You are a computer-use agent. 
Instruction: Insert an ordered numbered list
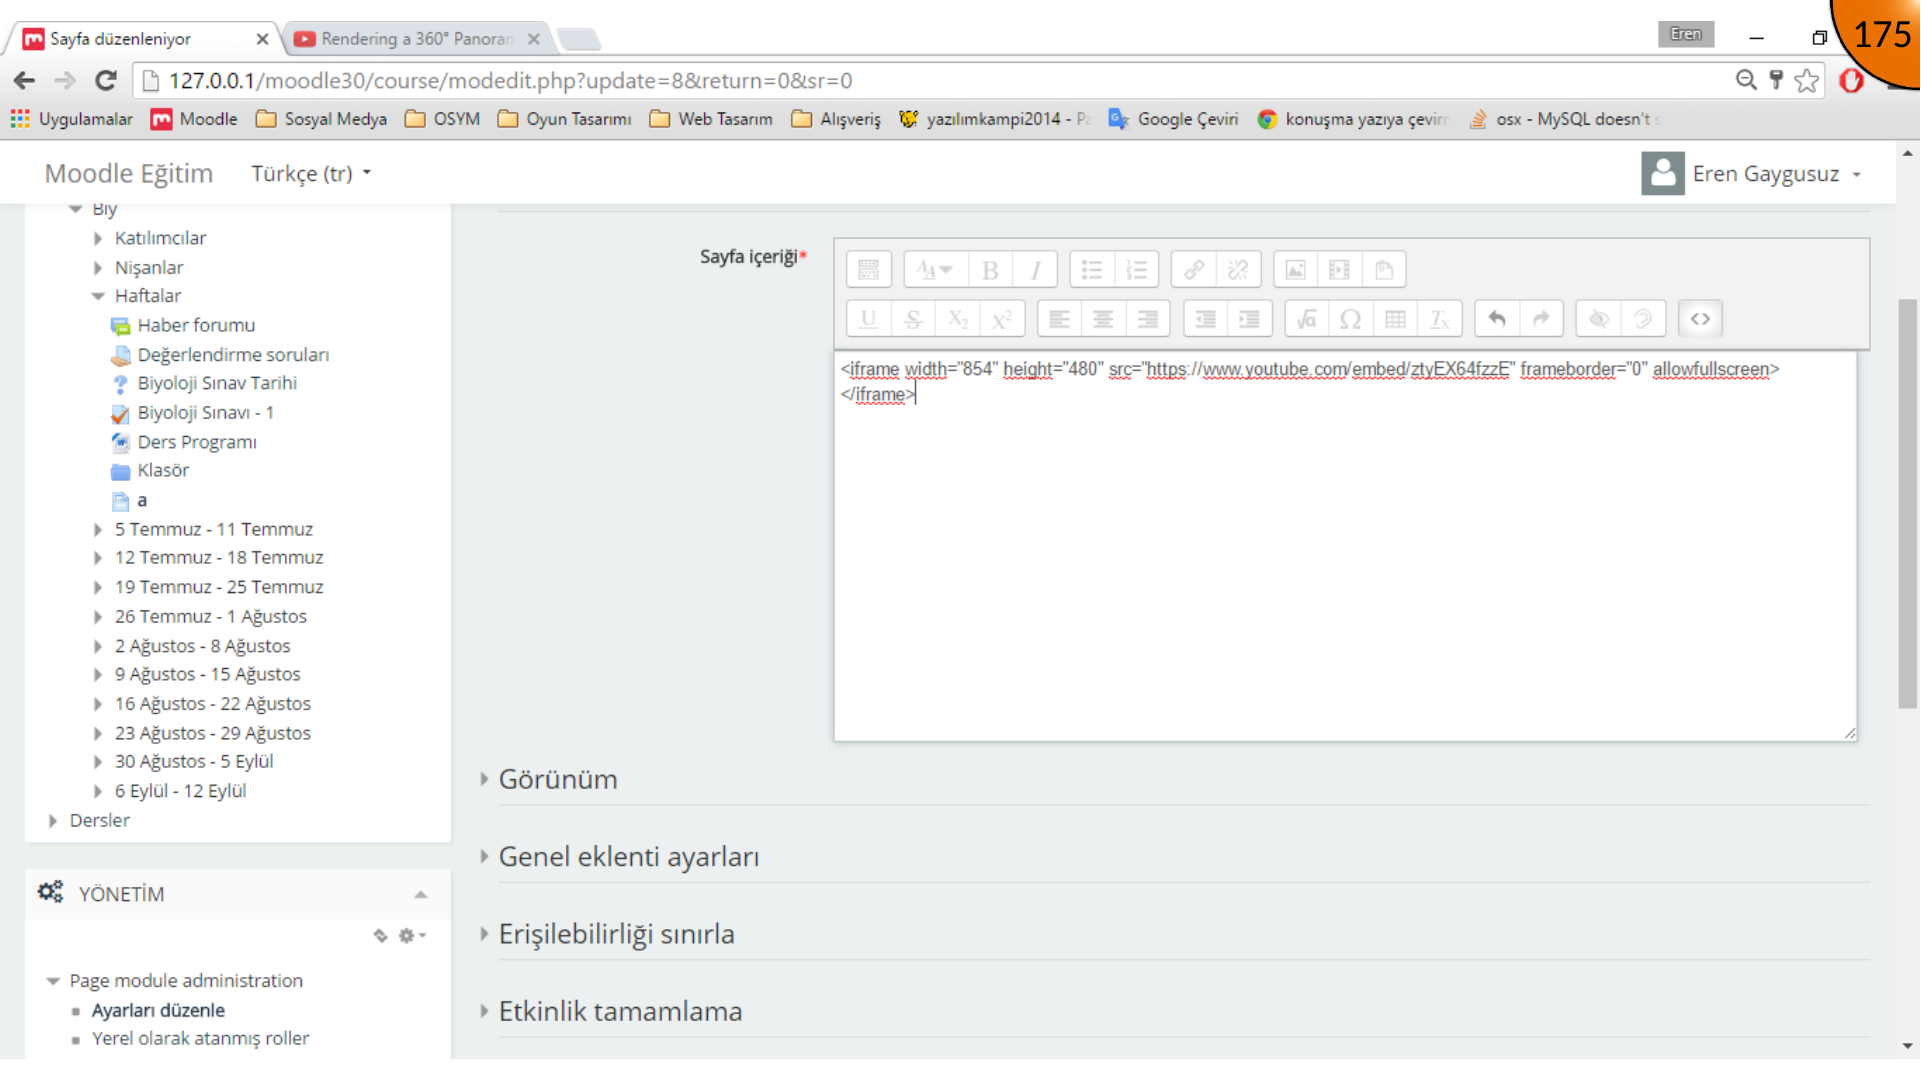click(1136, 270)
